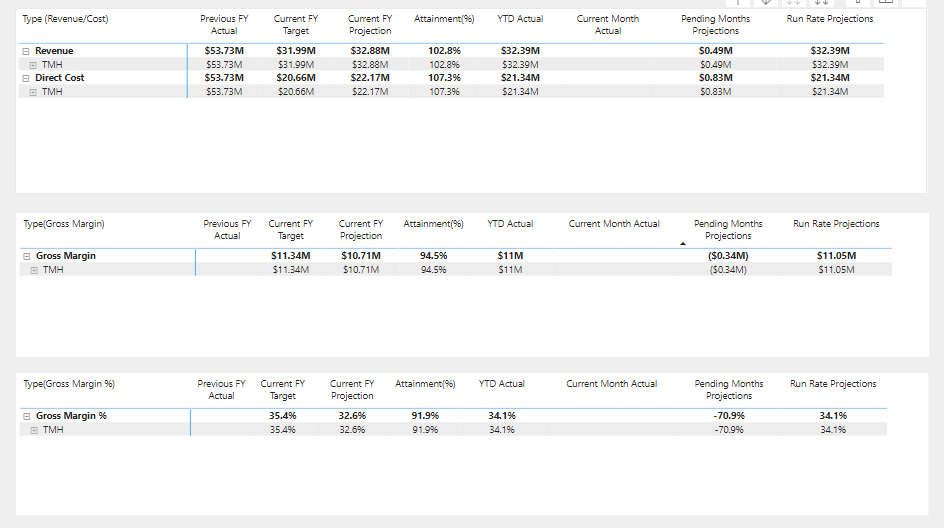Screen dimensions: 944x528
Task: Click bold $31.99M in the Revenue row
Action: 296,51
